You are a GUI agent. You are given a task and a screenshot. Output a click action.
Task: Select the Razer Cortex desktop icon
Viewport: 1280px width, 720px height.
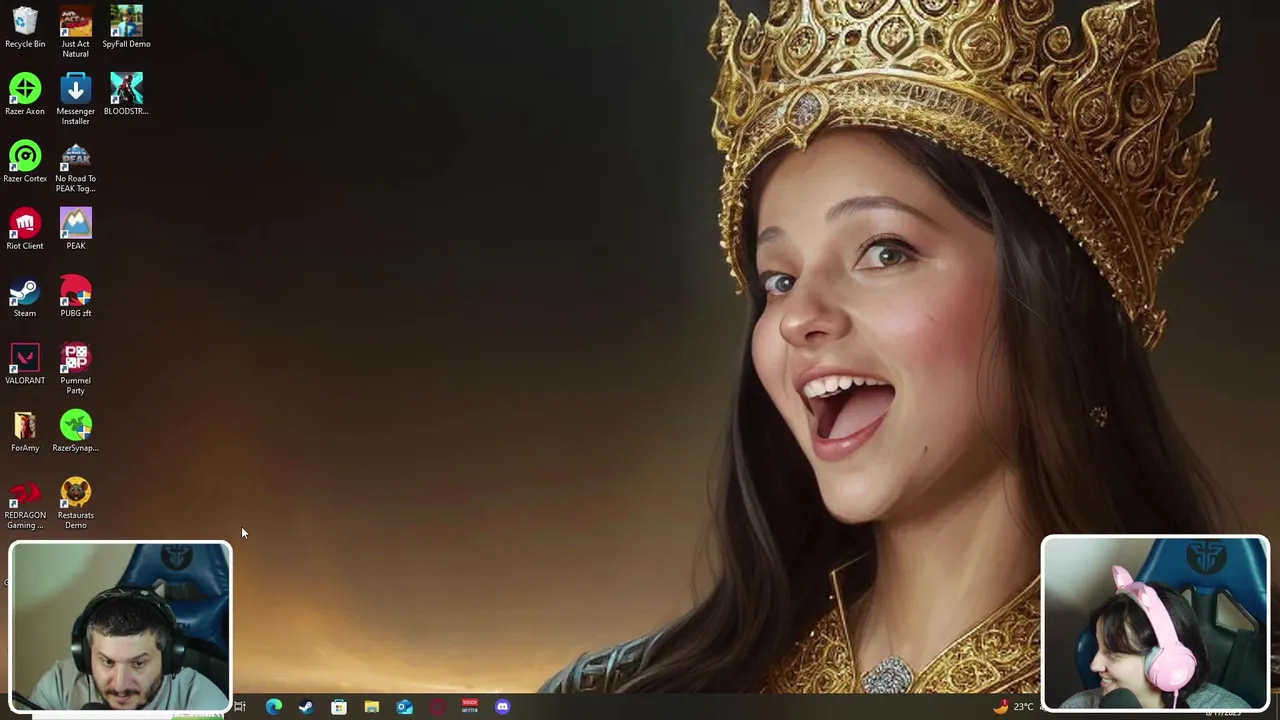coord(25,162)
